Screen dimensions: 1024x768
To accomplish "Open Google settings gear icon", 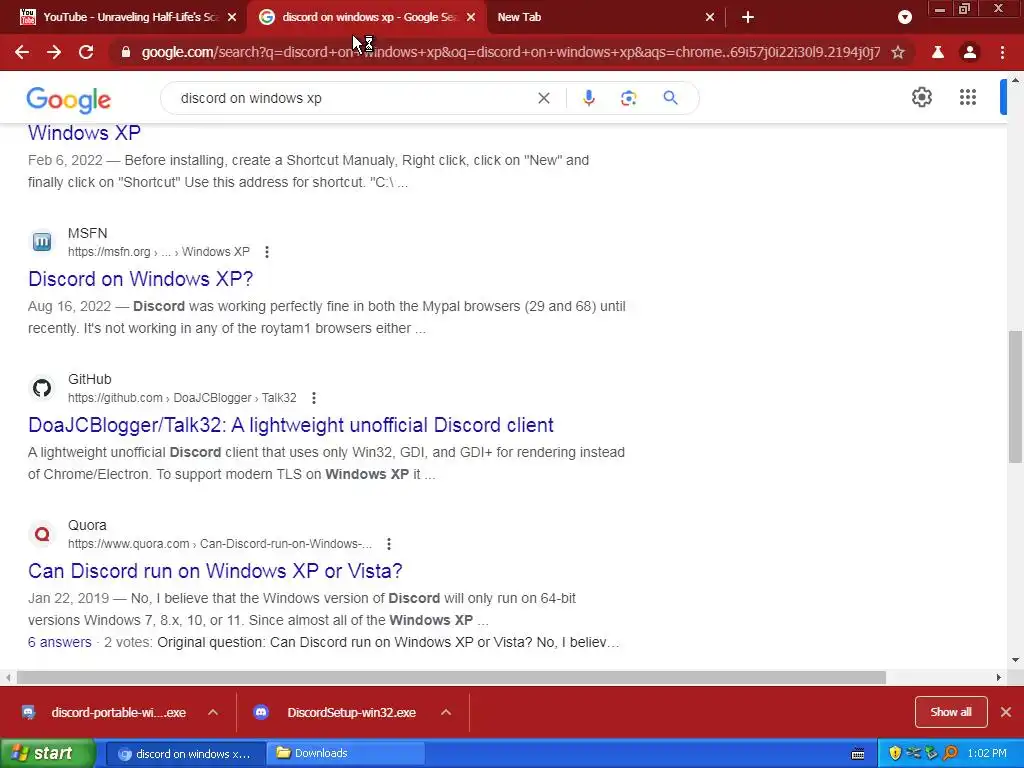I will 921,97.
